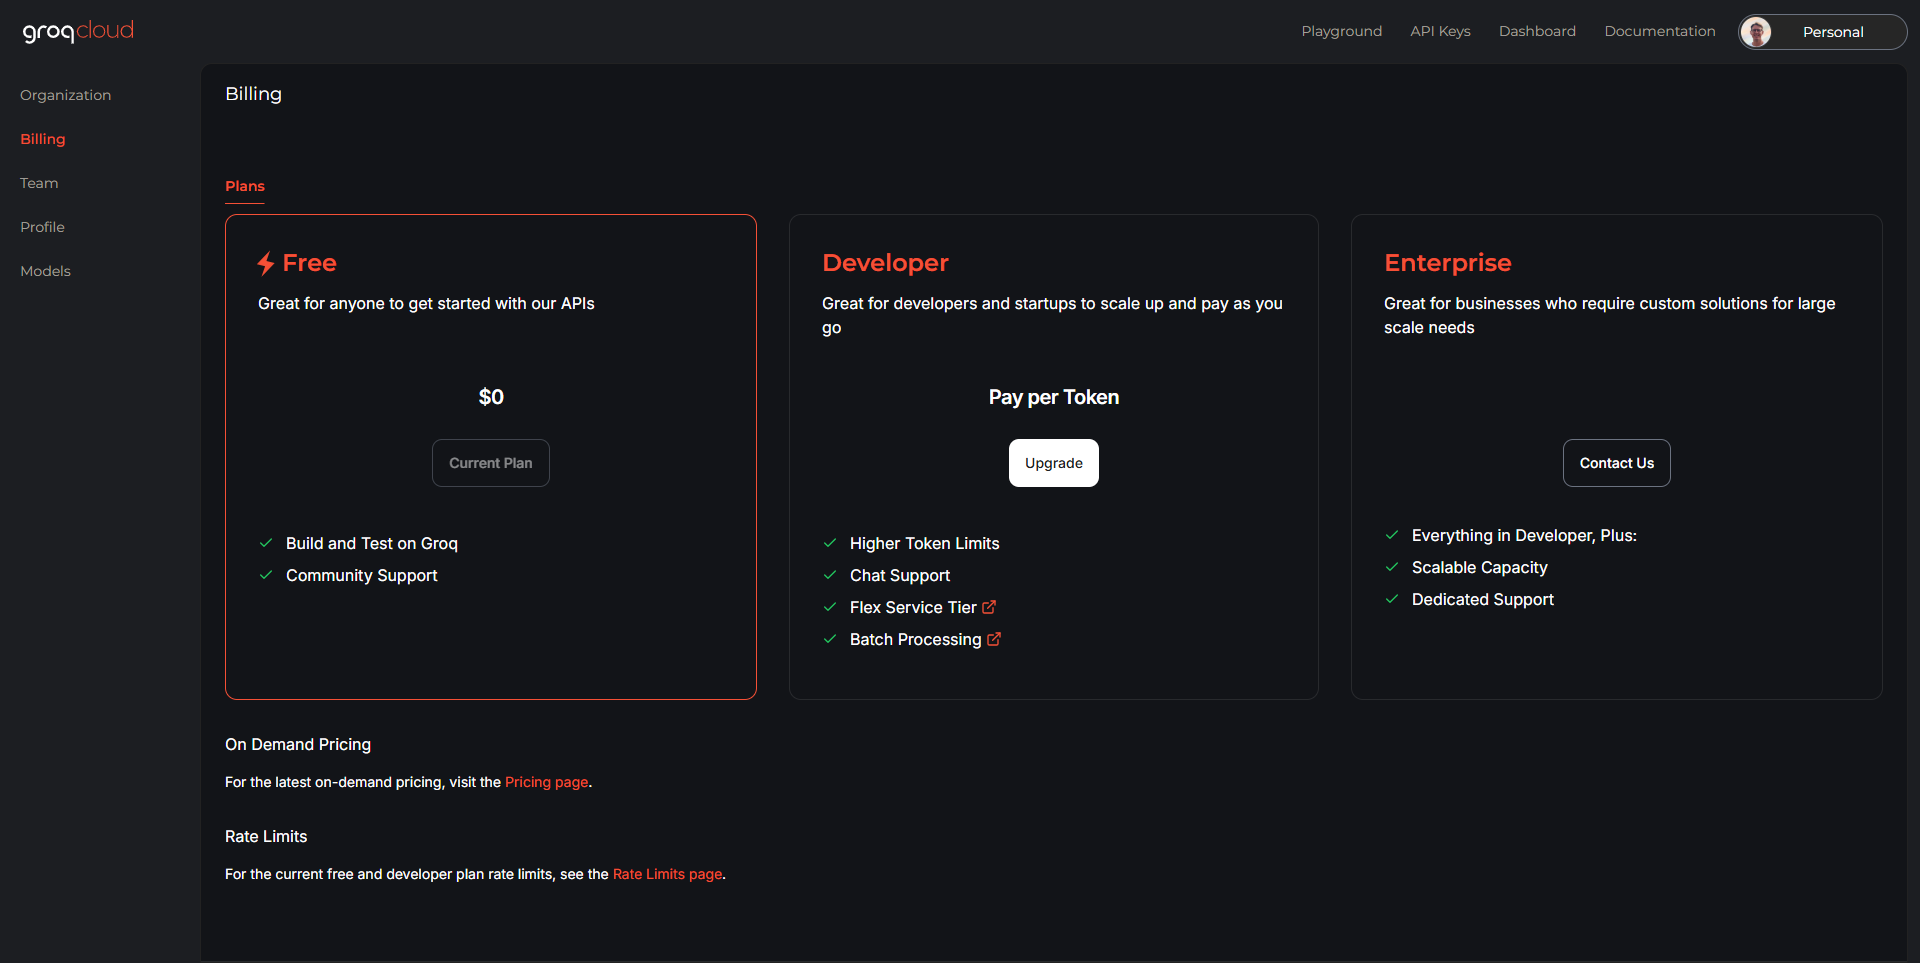Navigate to Dashboard
1920x963 pixels.
[1537, 31]
